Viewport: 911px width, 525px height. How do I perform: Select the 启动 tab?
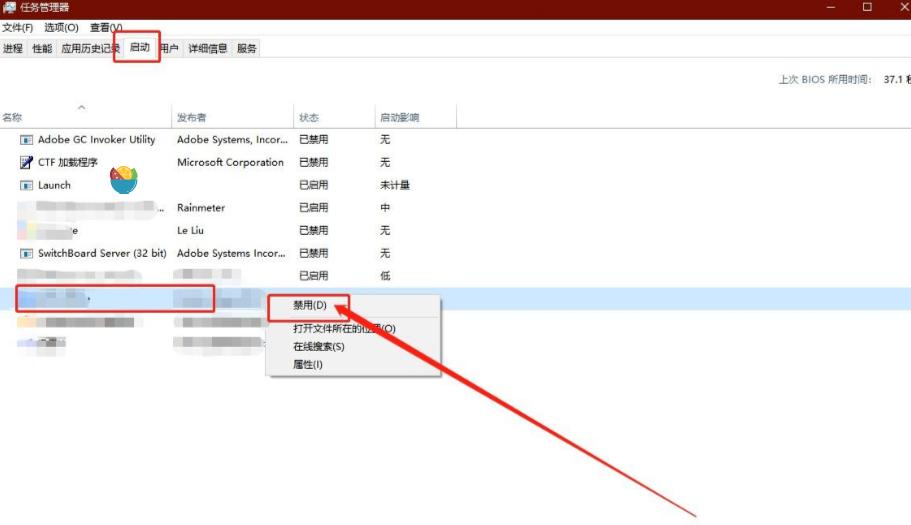point(139,47)
